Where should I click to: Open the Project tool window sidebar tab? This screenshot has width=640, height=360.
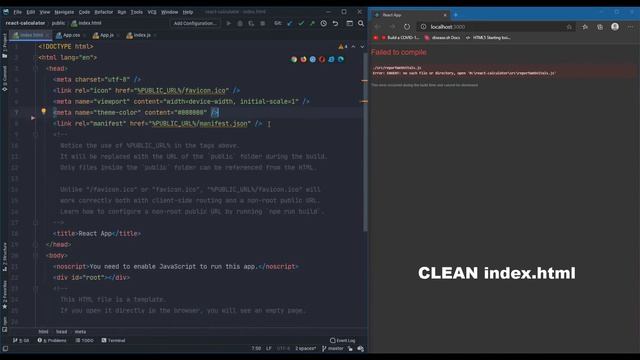click(x=4, y=45)
